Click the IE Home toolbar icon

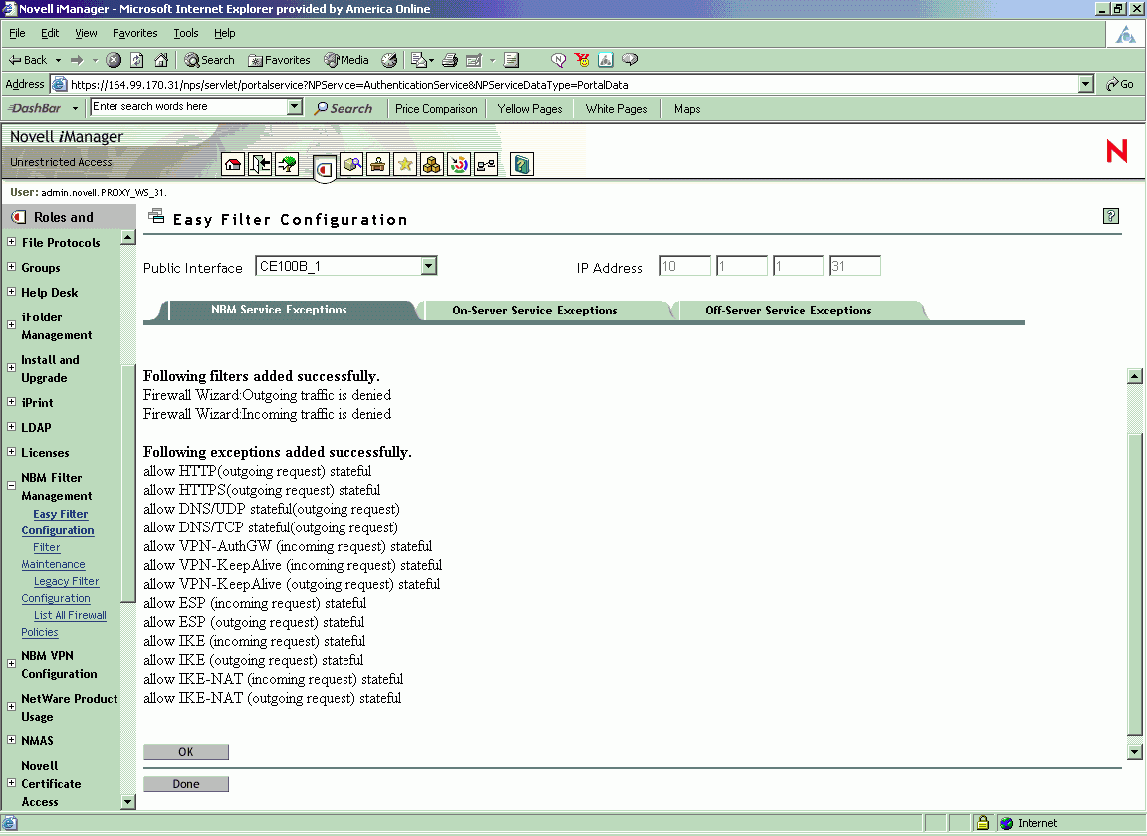click(161, 60)
